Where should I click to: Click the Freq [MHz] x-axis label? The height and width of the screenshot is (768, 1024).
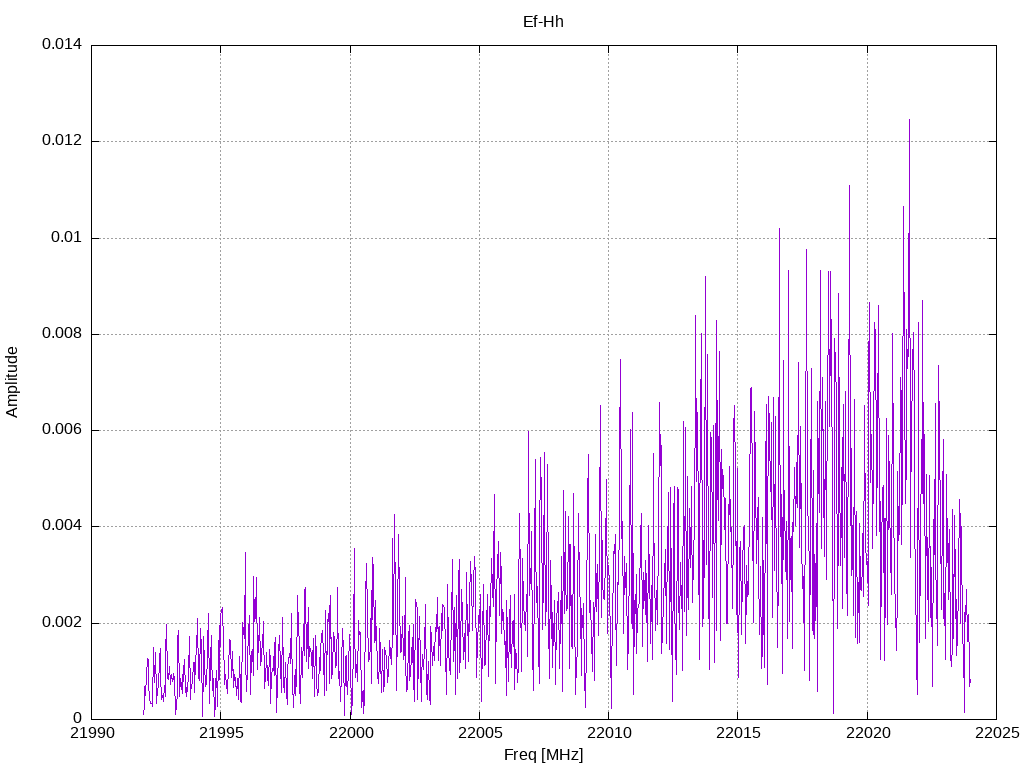point(543,755)
